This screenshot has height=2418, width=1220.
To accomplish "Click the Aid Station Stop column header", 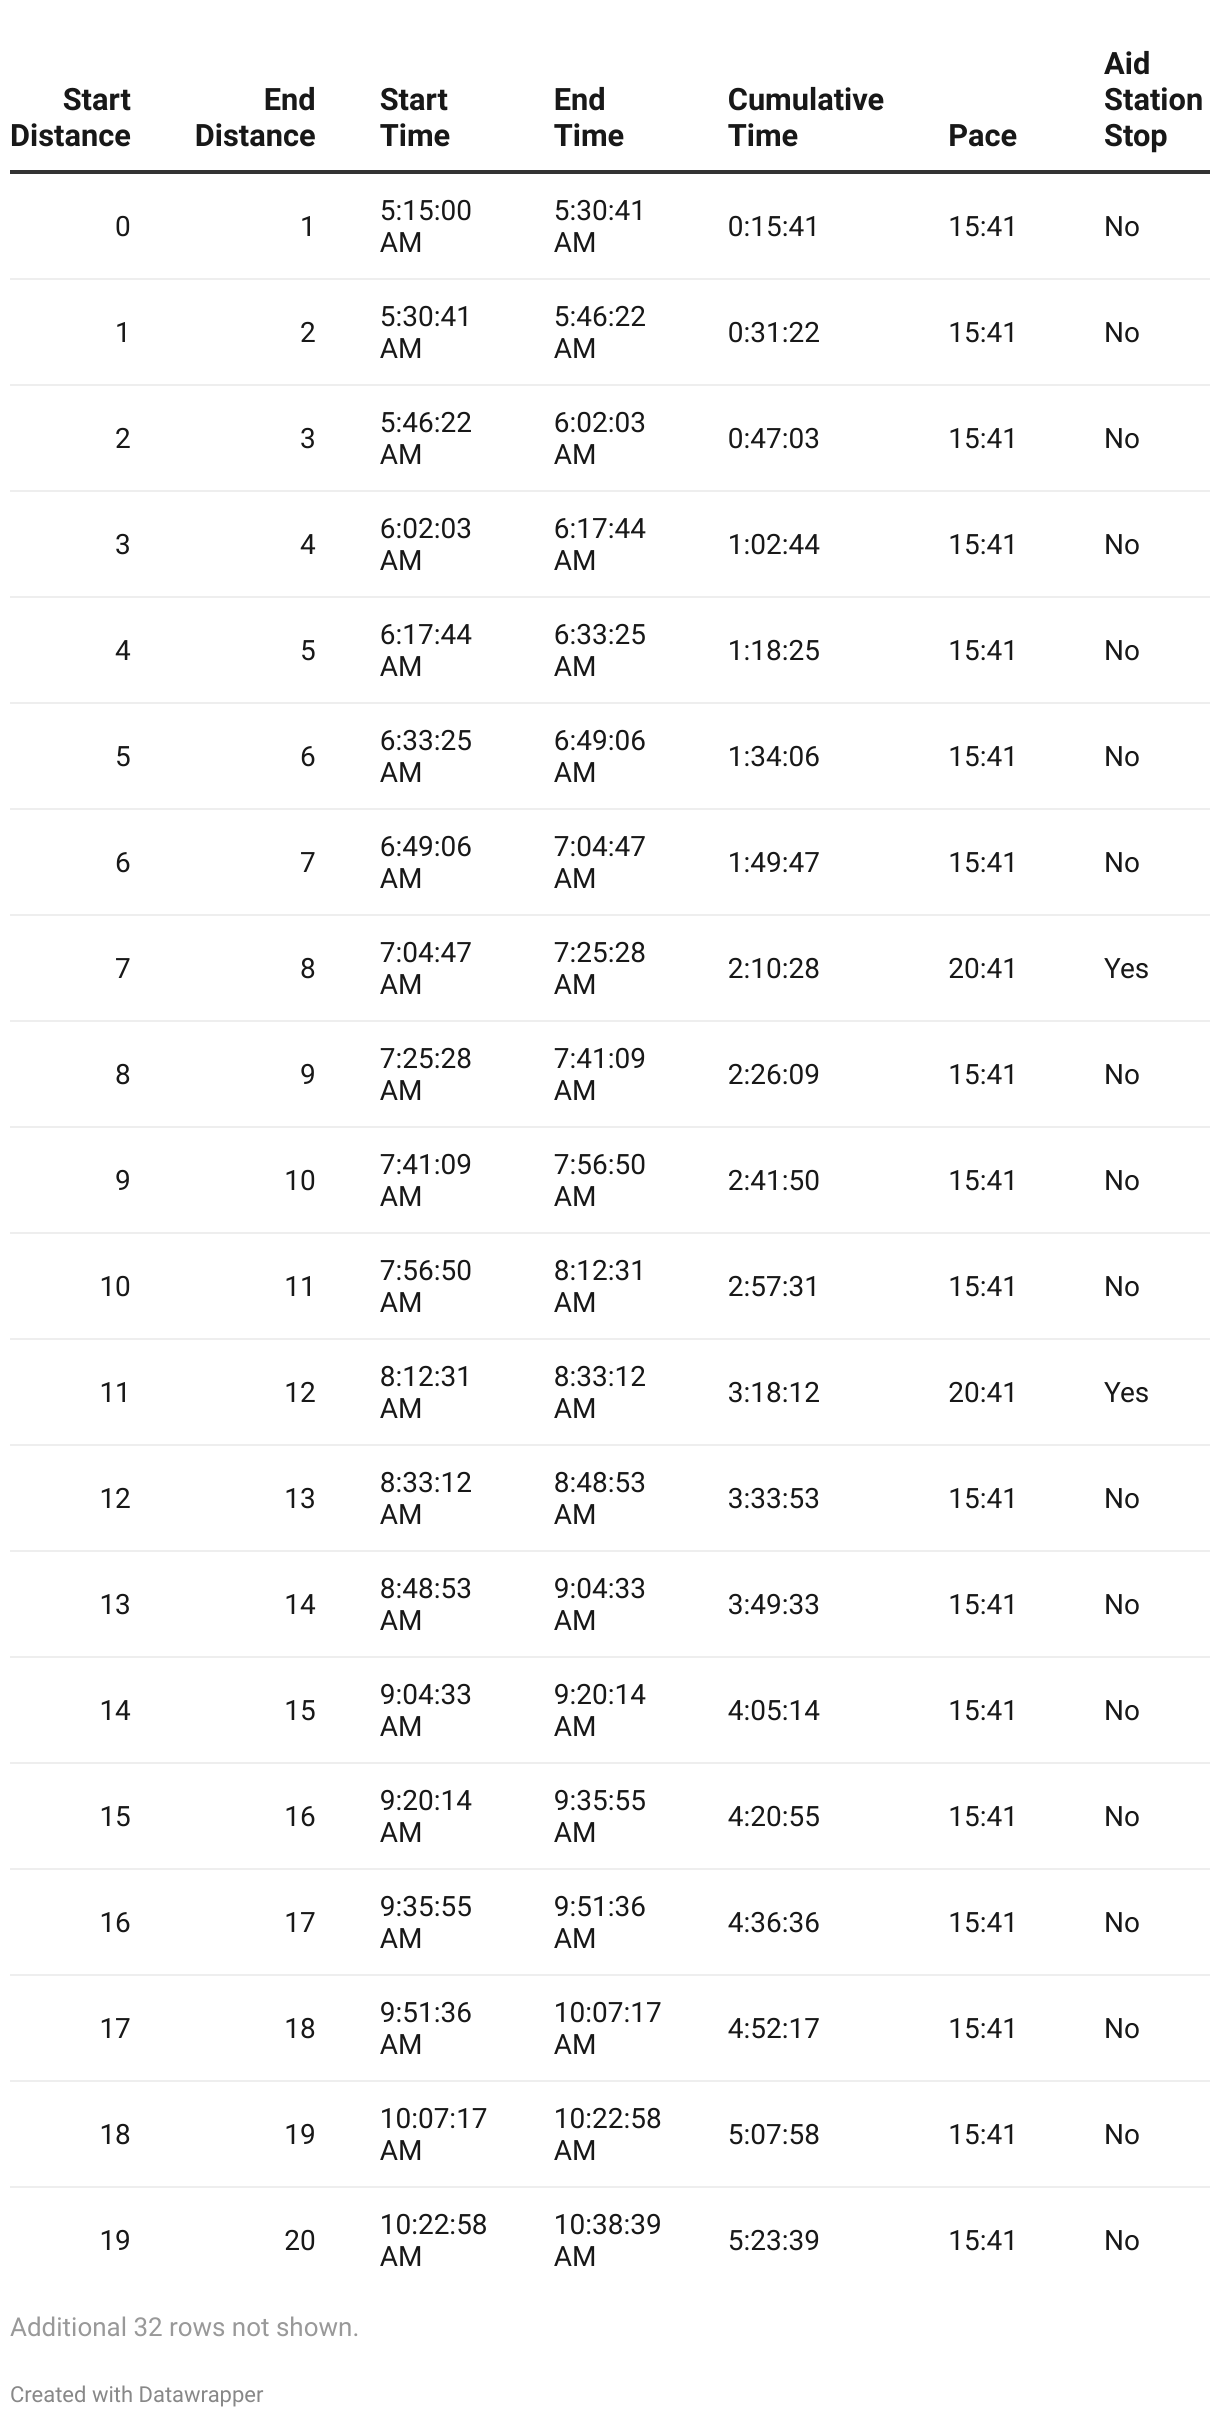I will click(1153, 99).
